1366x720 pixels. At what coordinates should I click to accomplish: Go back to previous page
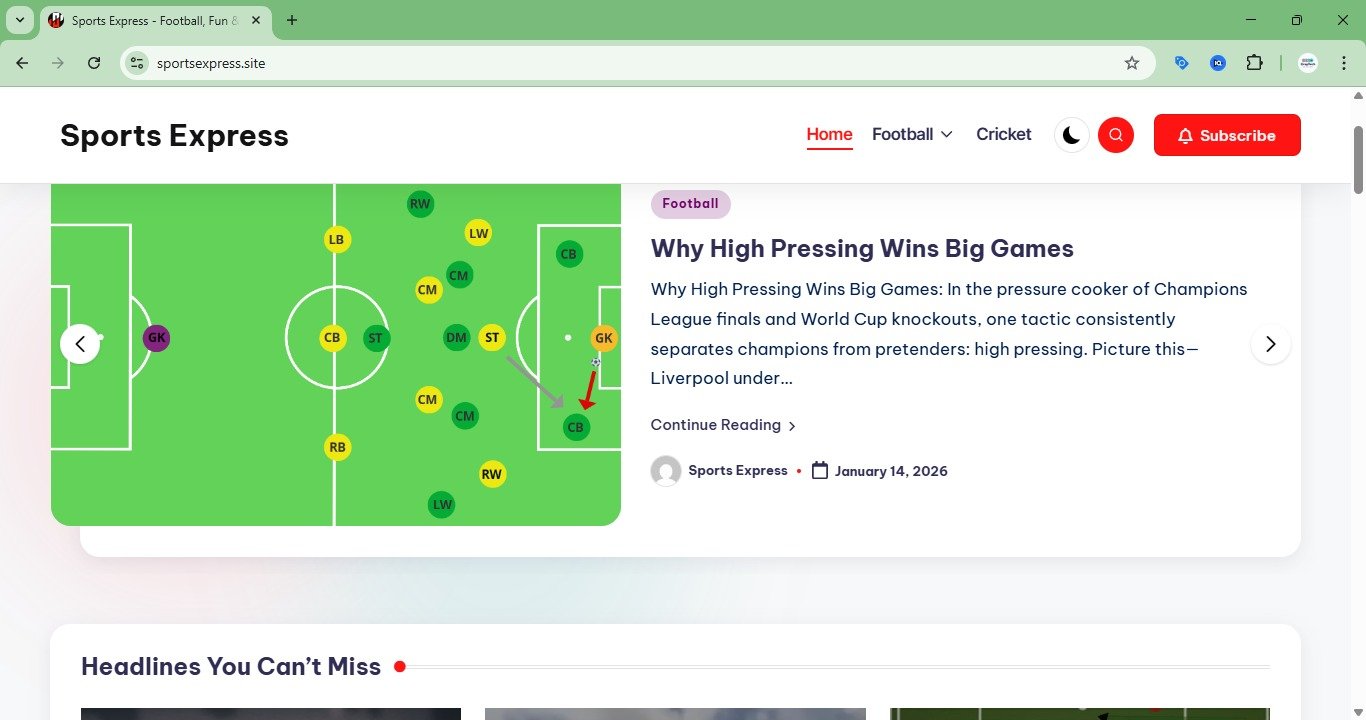[22, 63]
